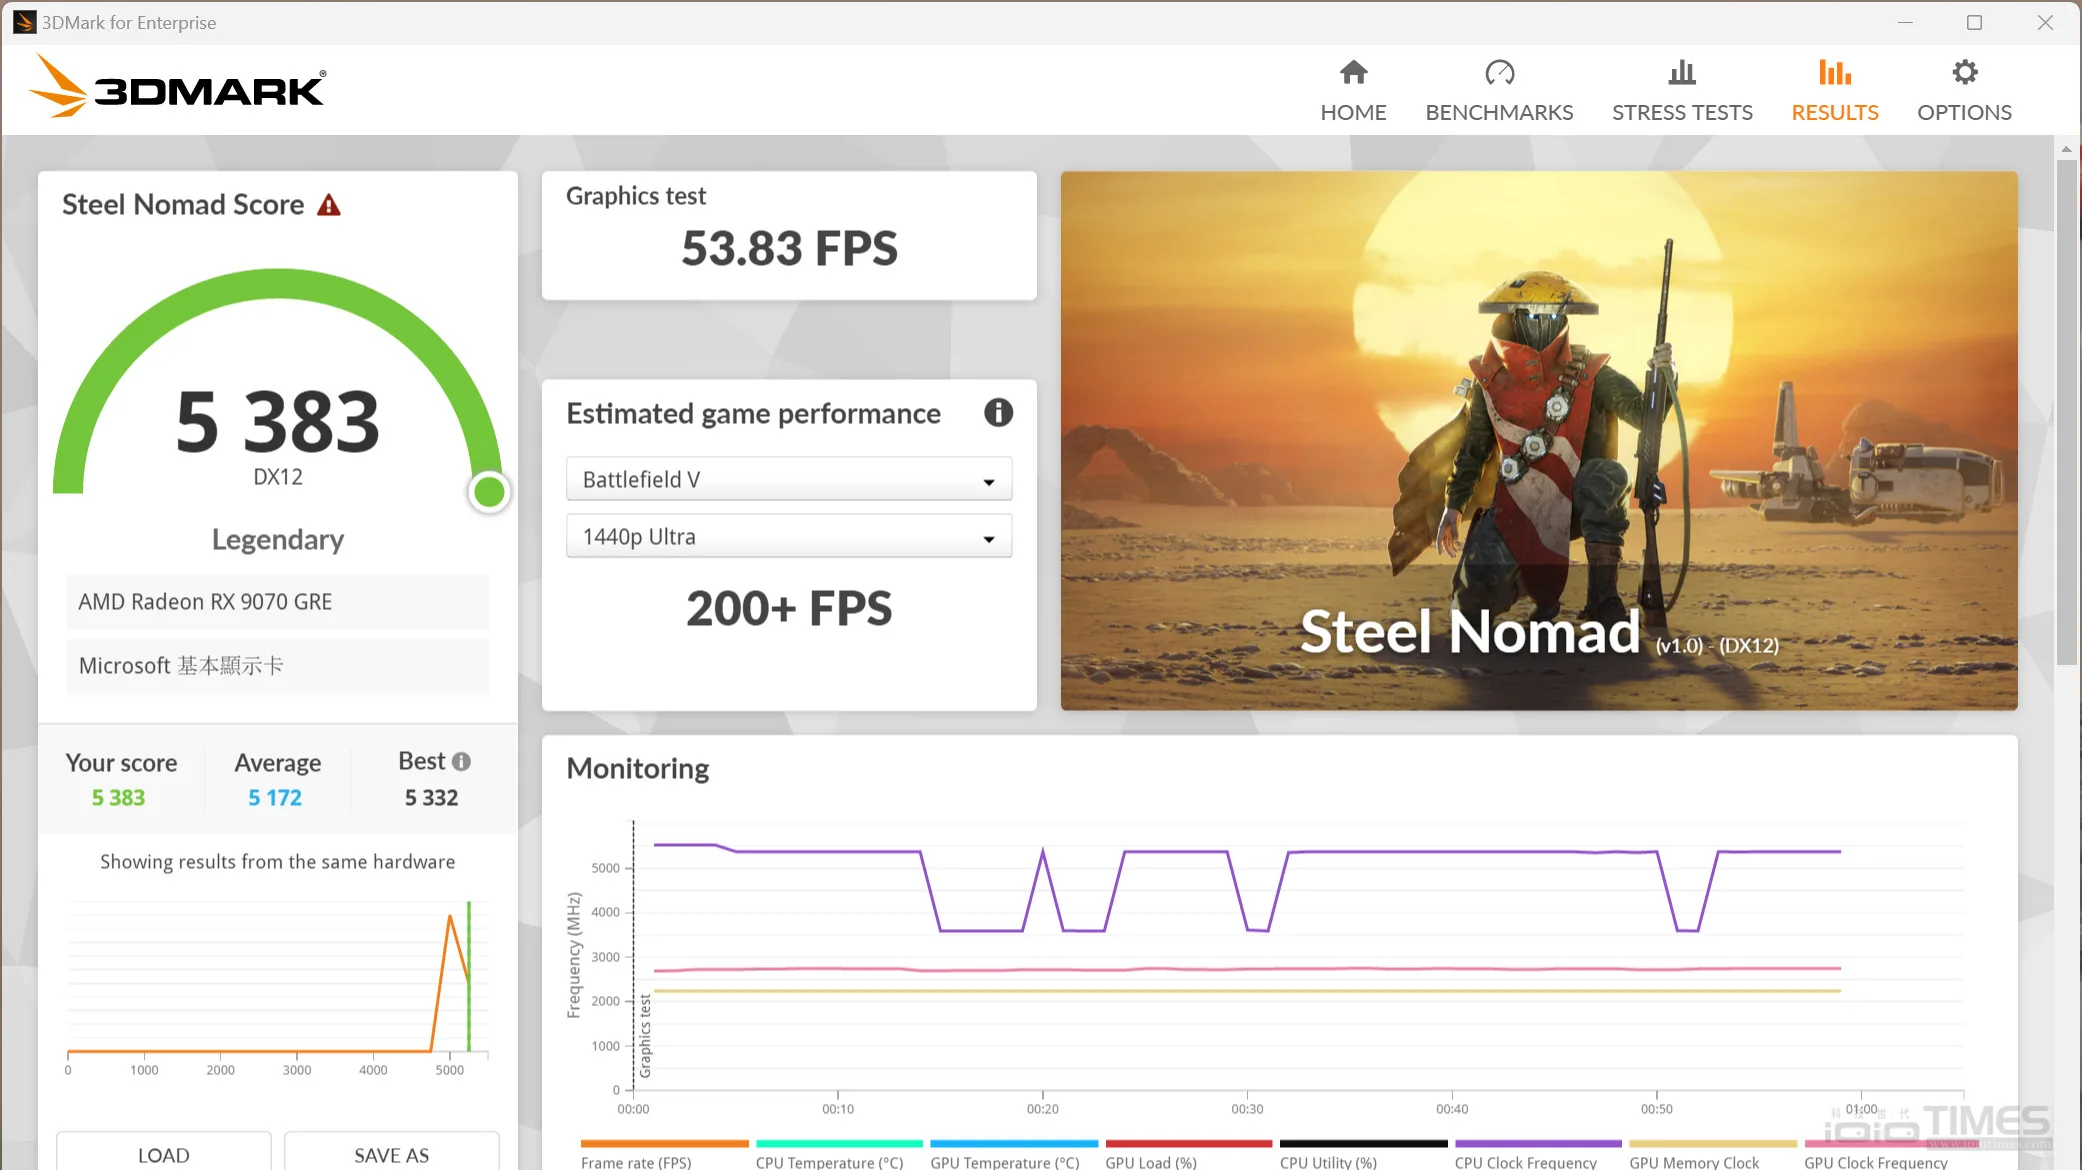Image resolution: width=2082 pixels, height=1170 pixels.
Task: Open the BENCHMARKS tab
Action: (1499, 91)
